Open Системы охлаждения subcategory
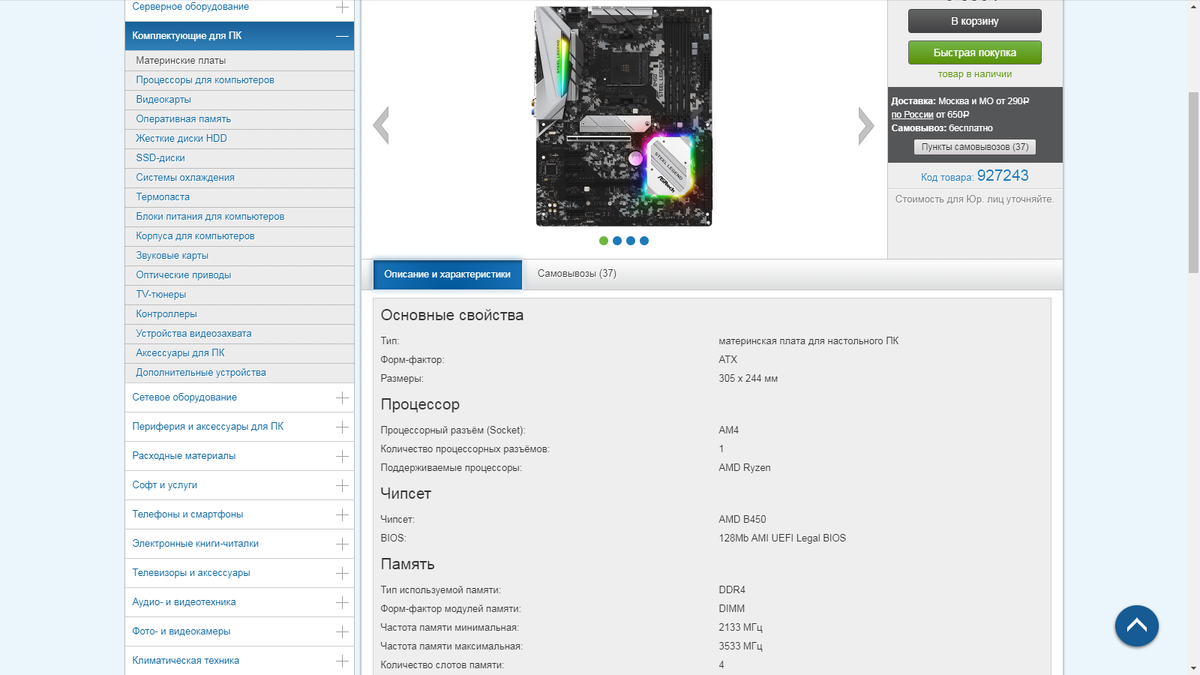 [185, 178]
